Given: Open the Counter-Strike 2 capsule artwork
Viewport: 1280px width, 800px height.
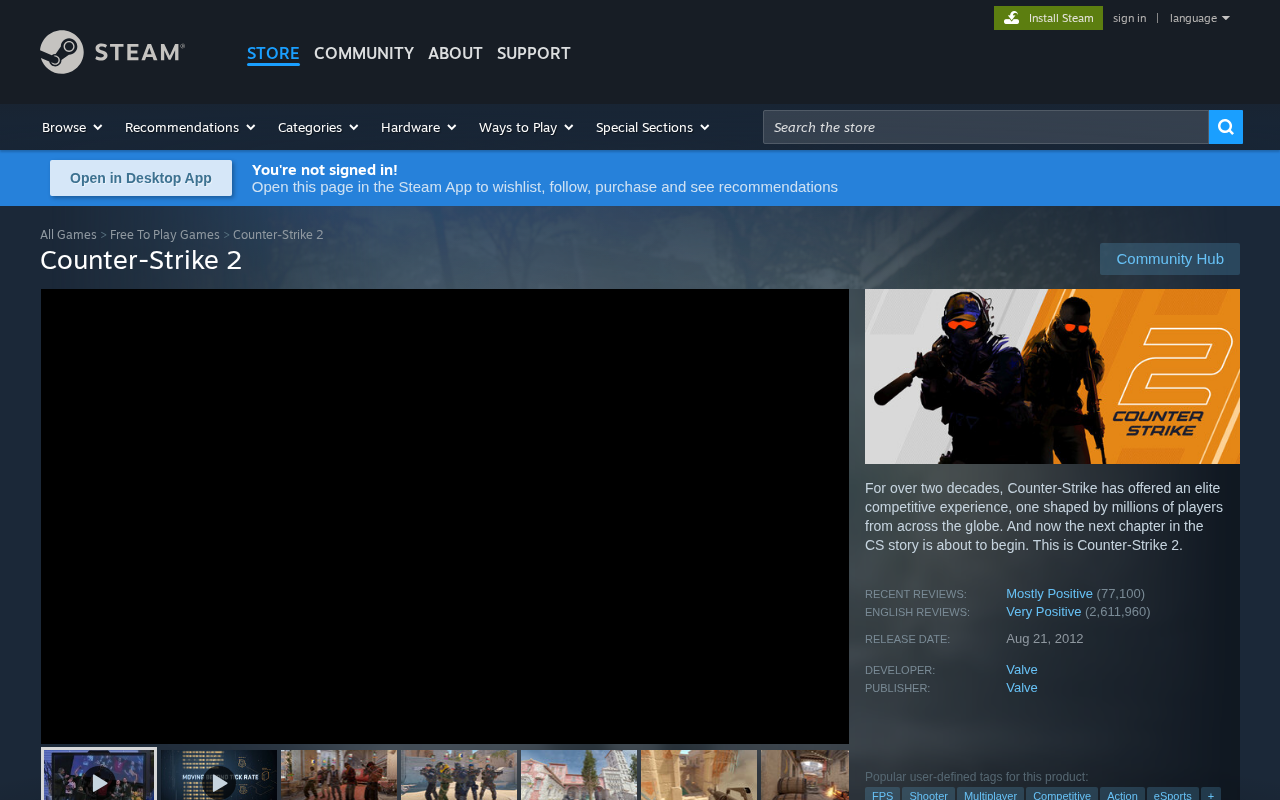Looking at the screenshot, I should coord(1052,376).
